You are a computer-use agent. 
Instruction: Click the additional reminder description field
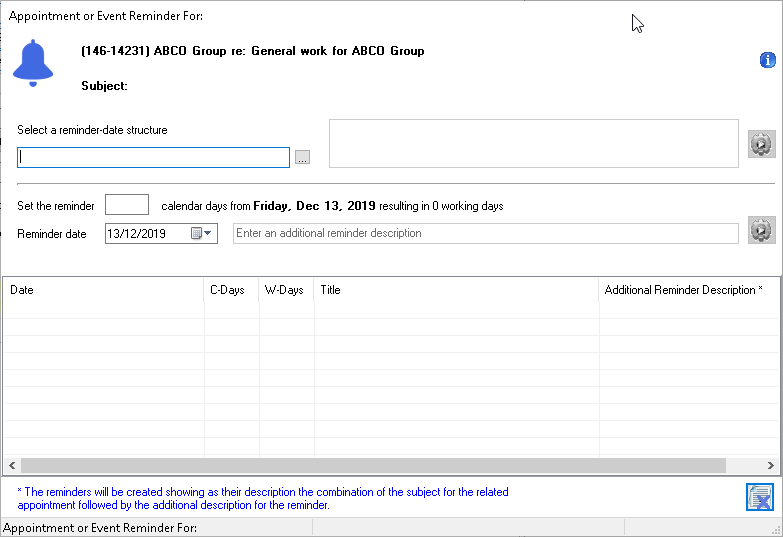click(x=486, y=233)
